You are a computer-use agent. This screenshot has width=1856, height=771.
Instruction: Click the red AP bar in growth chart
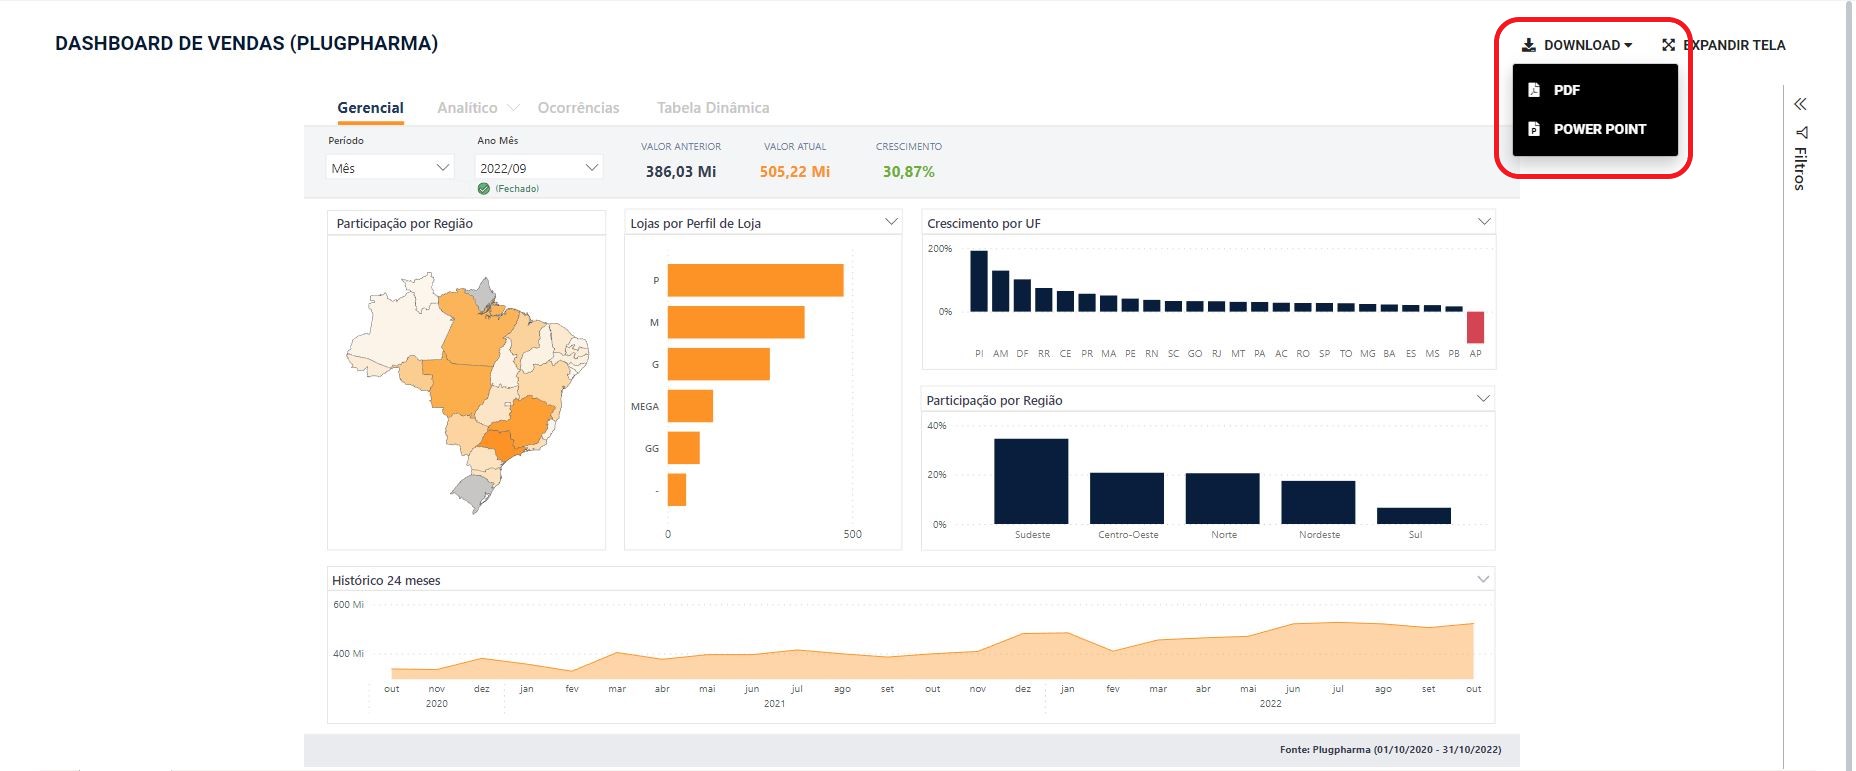1475,327
